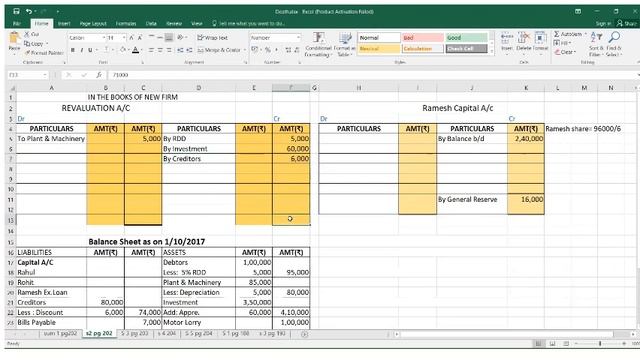Toggle Bold formatting

coord(73,50)
